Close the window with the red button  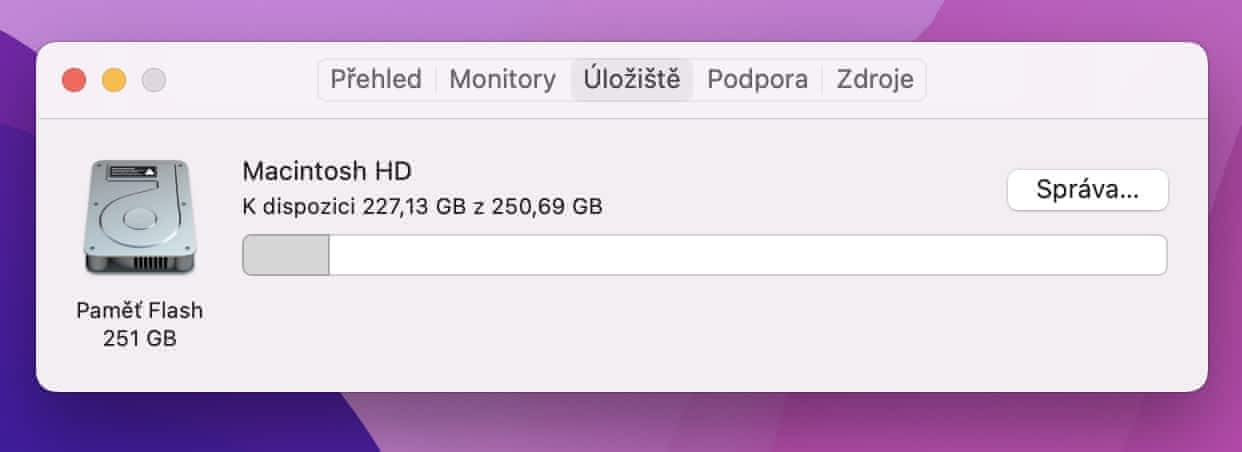[74, 80]
